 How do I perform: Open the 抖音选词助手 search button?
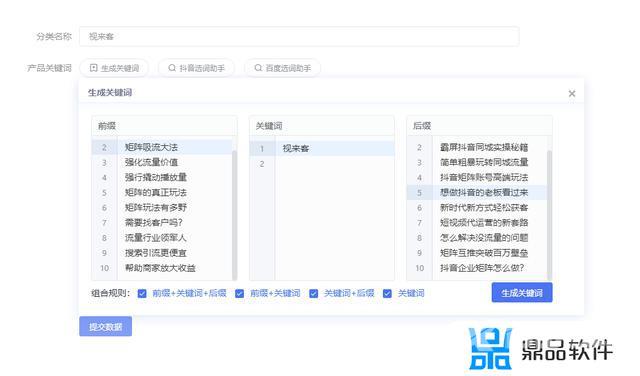tap(196, 68)
